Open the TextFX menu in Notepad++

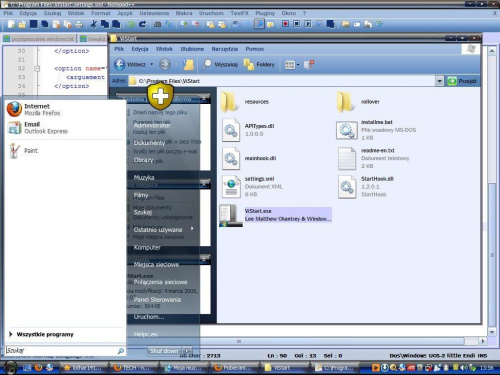[239, 13]
